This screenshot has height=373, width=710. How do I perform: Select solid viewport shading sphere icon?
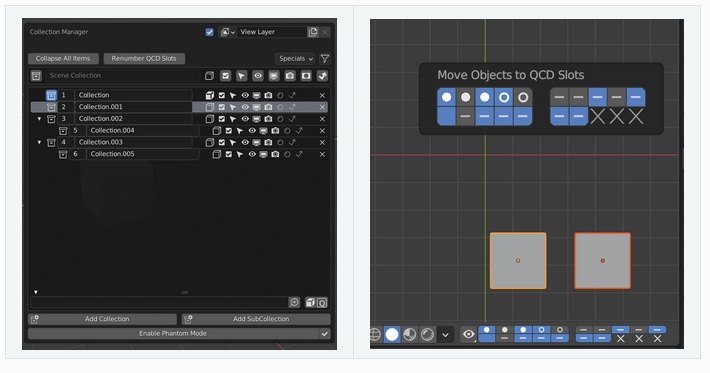click(392, 335)
